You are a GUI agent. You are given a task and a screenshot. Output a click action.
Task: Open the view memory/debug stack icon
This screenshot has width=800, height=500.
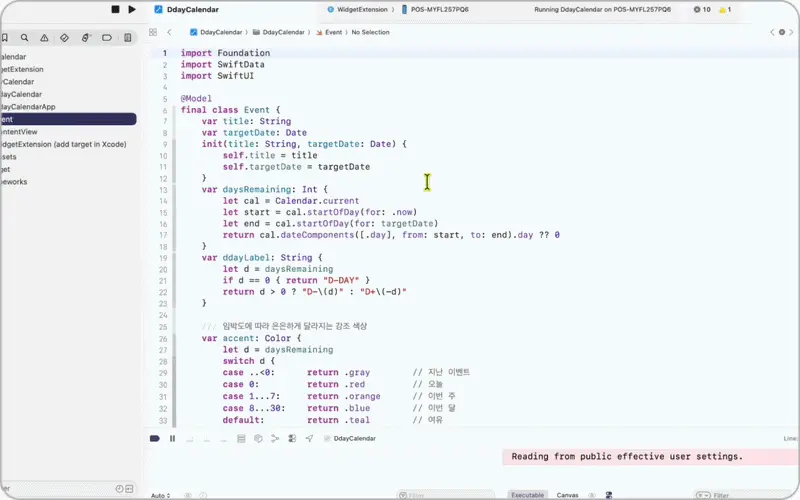pos(241,438)
